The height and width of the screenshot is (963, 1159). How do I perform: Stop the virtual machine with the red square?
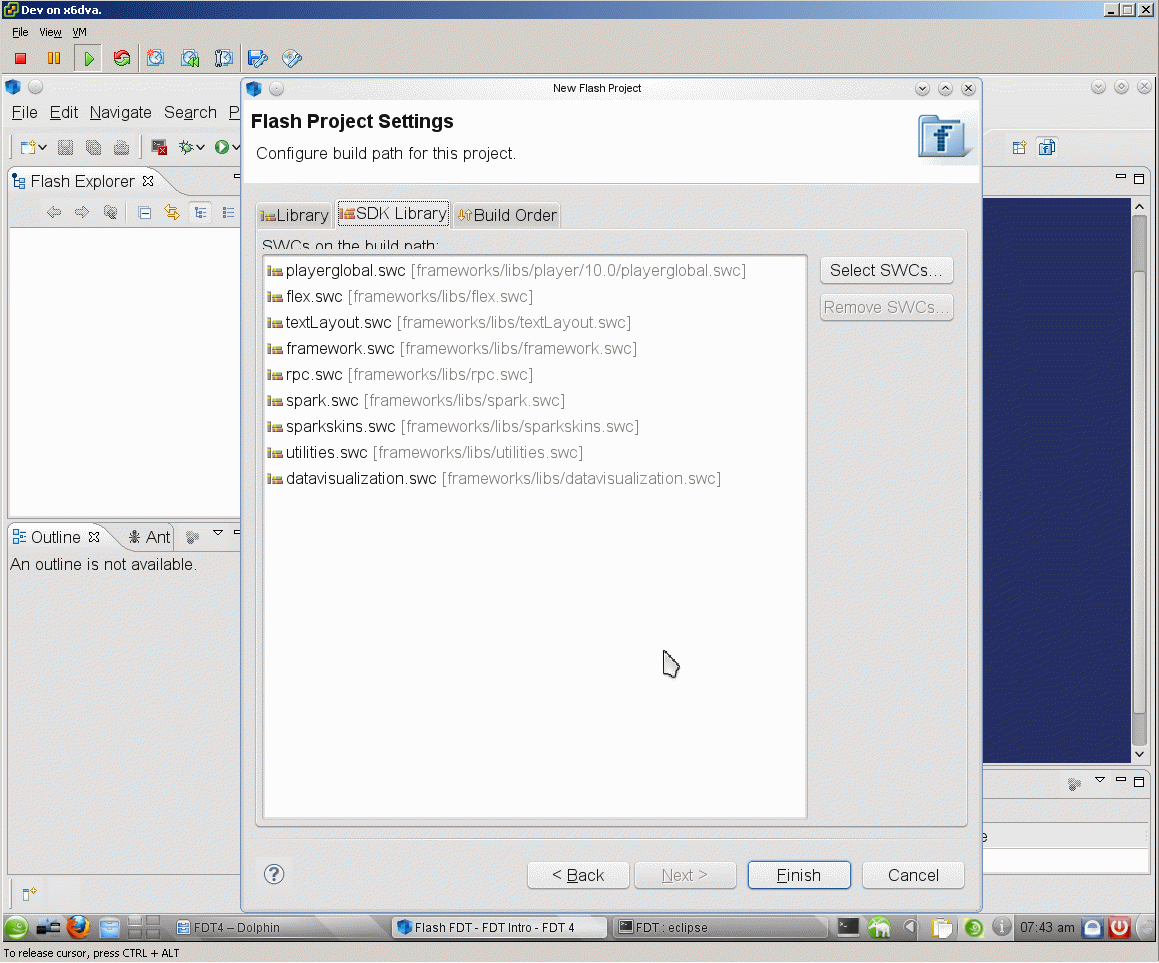(21, 58)
